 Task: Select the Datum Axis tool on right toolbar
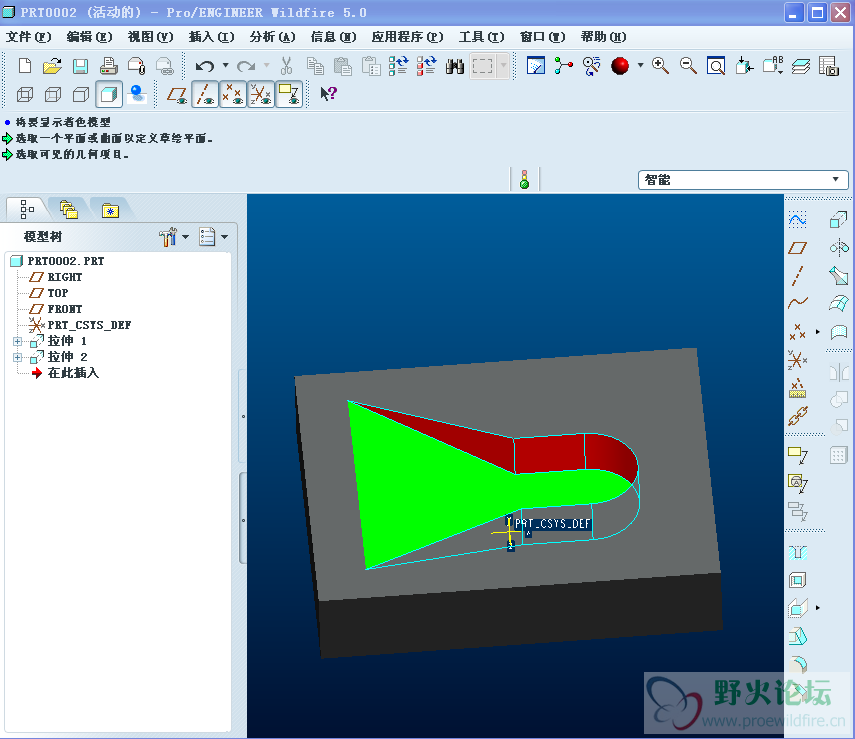(x=797, y=276)
